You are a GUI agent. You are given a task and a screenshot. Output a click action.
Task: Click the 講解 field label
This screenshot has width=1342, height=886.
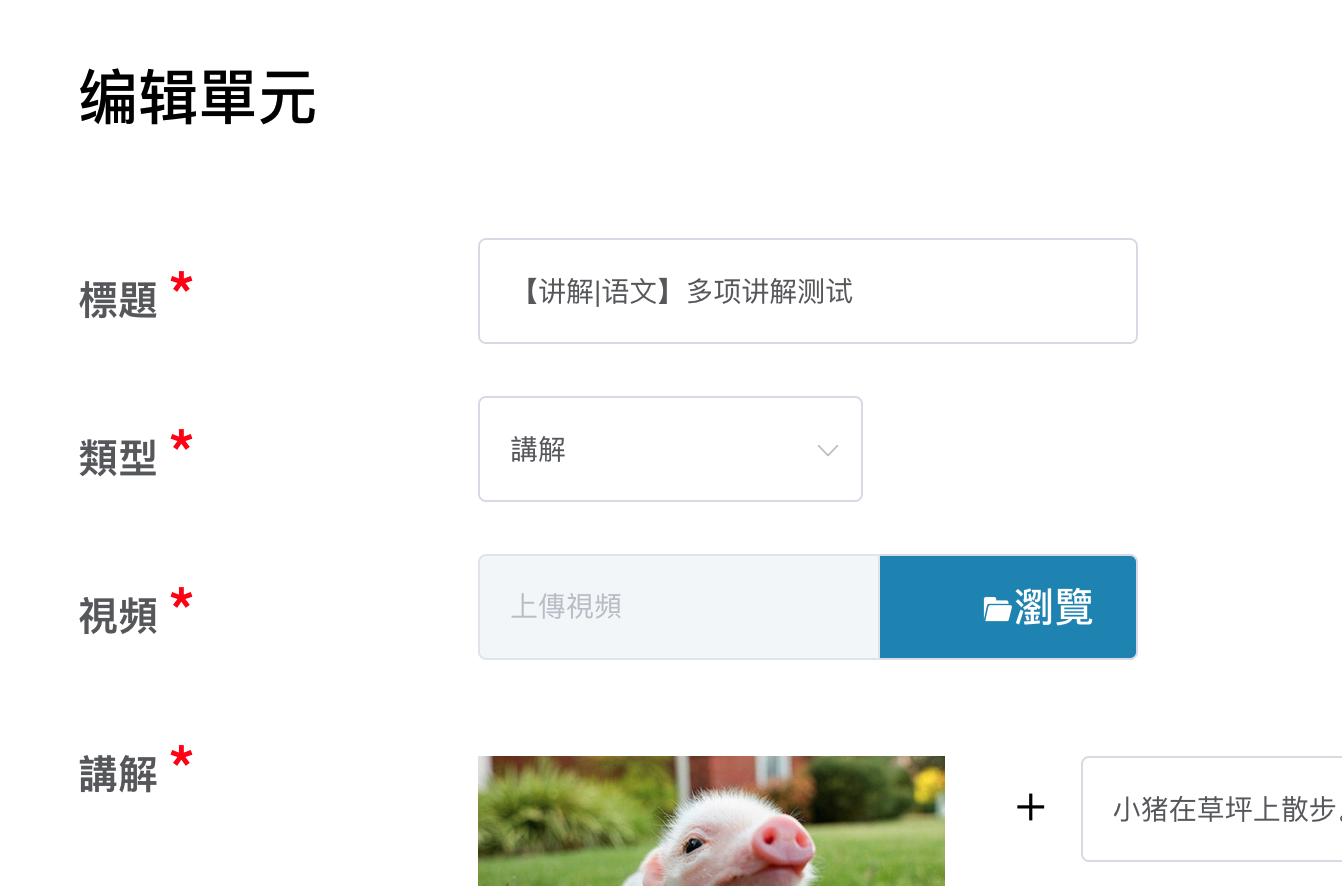click(118, 774)
